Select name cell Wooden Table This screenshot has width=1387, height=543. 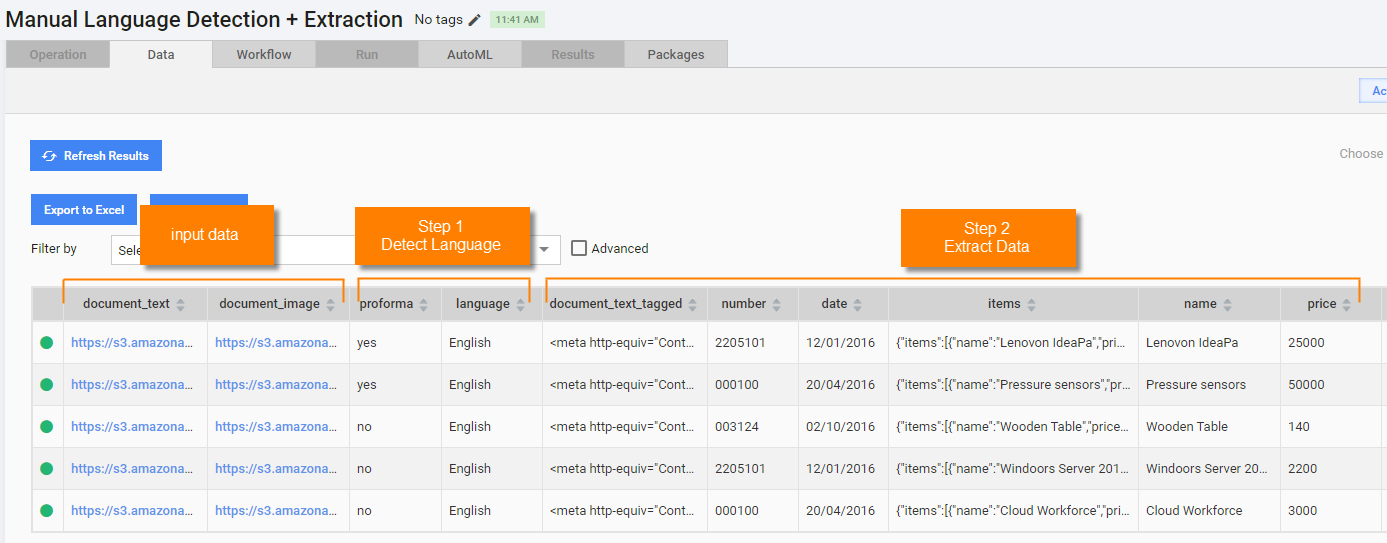point(1209,426)
